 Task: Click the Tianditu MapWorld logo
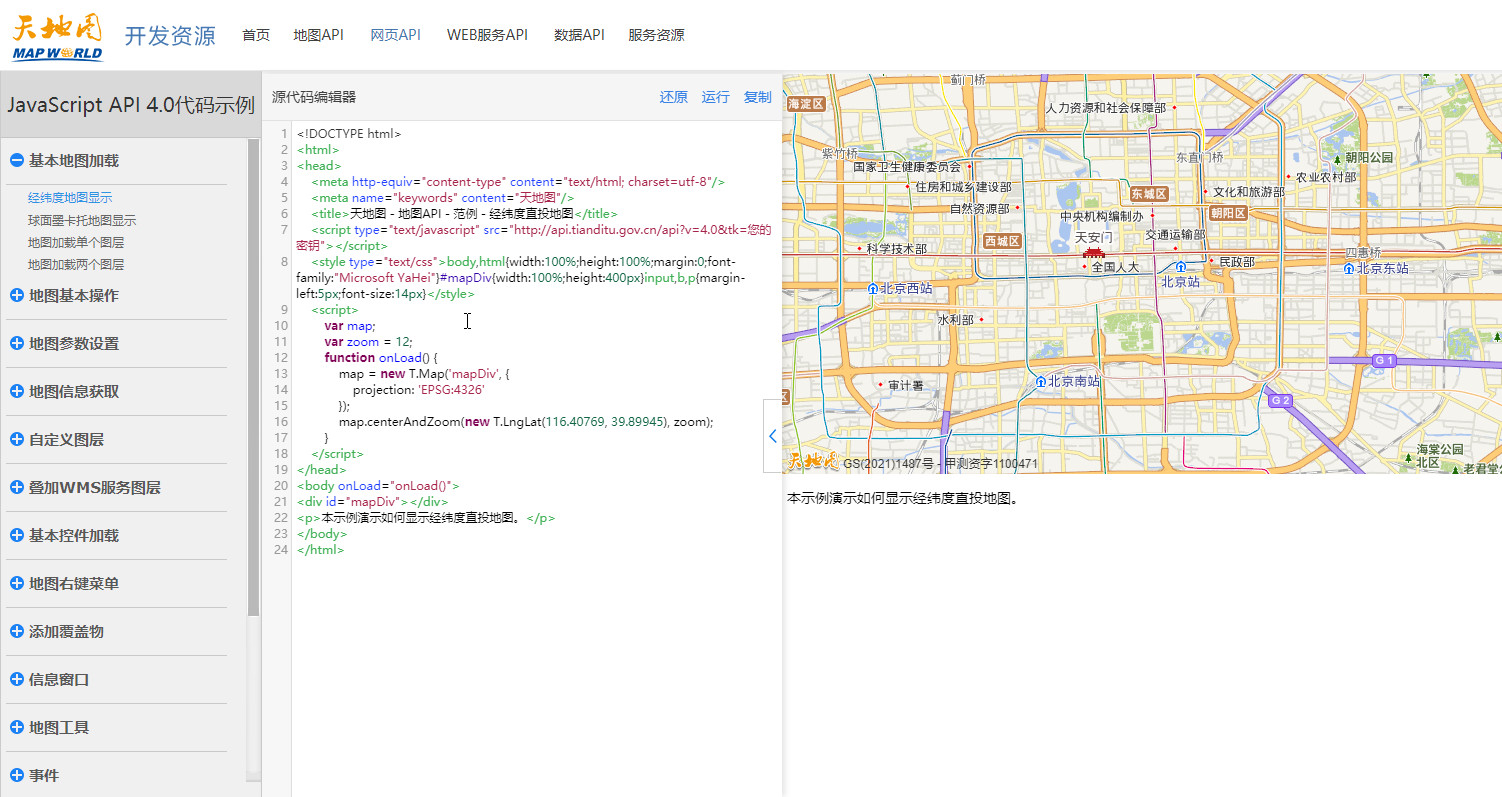(57, 36)
